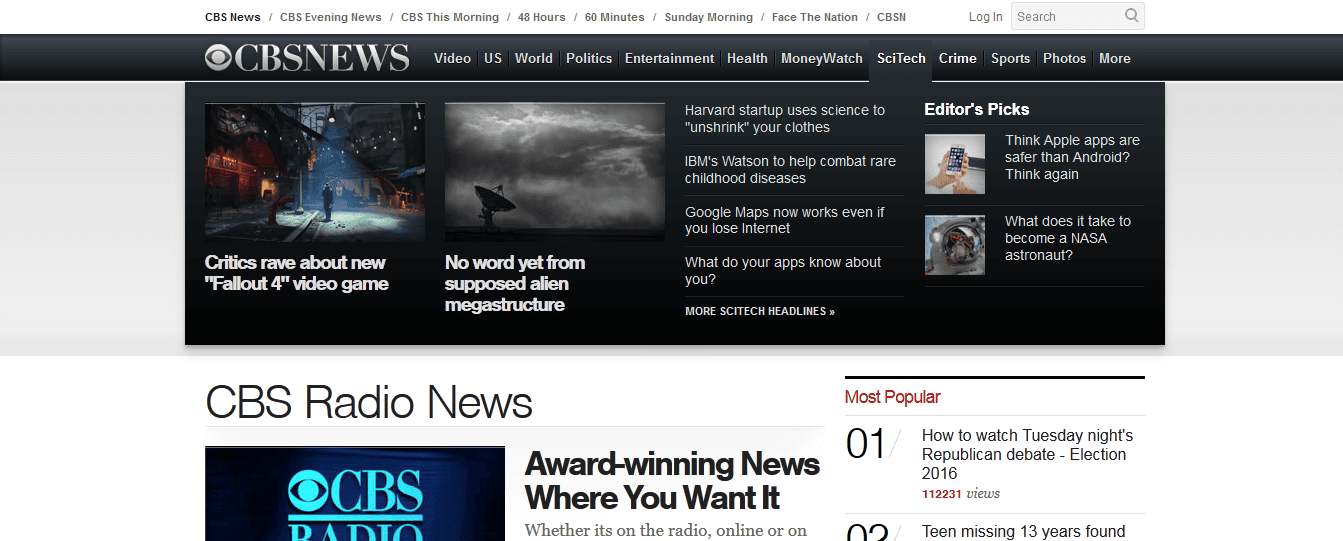The width and height of the screenshot is (1343, 541).
Task: Visit the 60 Minutes show link
Action: (x=614, y=17)
